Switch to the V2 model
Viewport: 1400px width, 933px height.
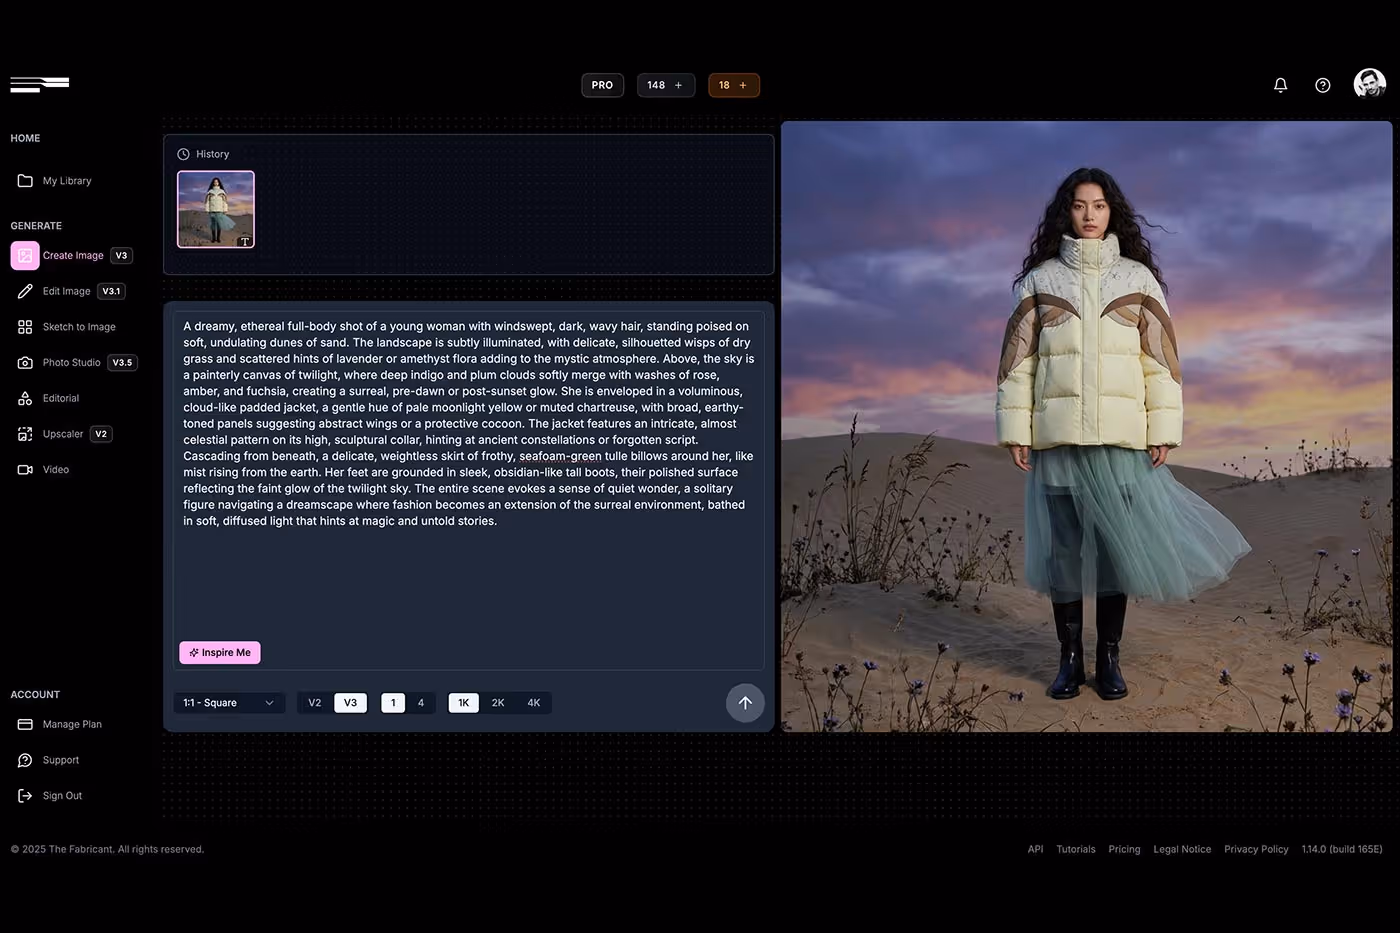click(314, 702)
